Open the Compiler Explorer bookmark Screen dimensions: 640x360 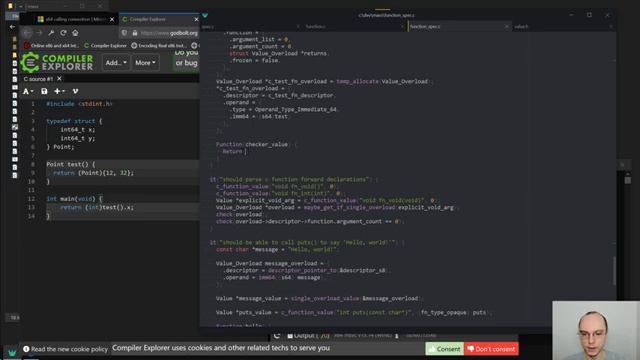point(105,46)
